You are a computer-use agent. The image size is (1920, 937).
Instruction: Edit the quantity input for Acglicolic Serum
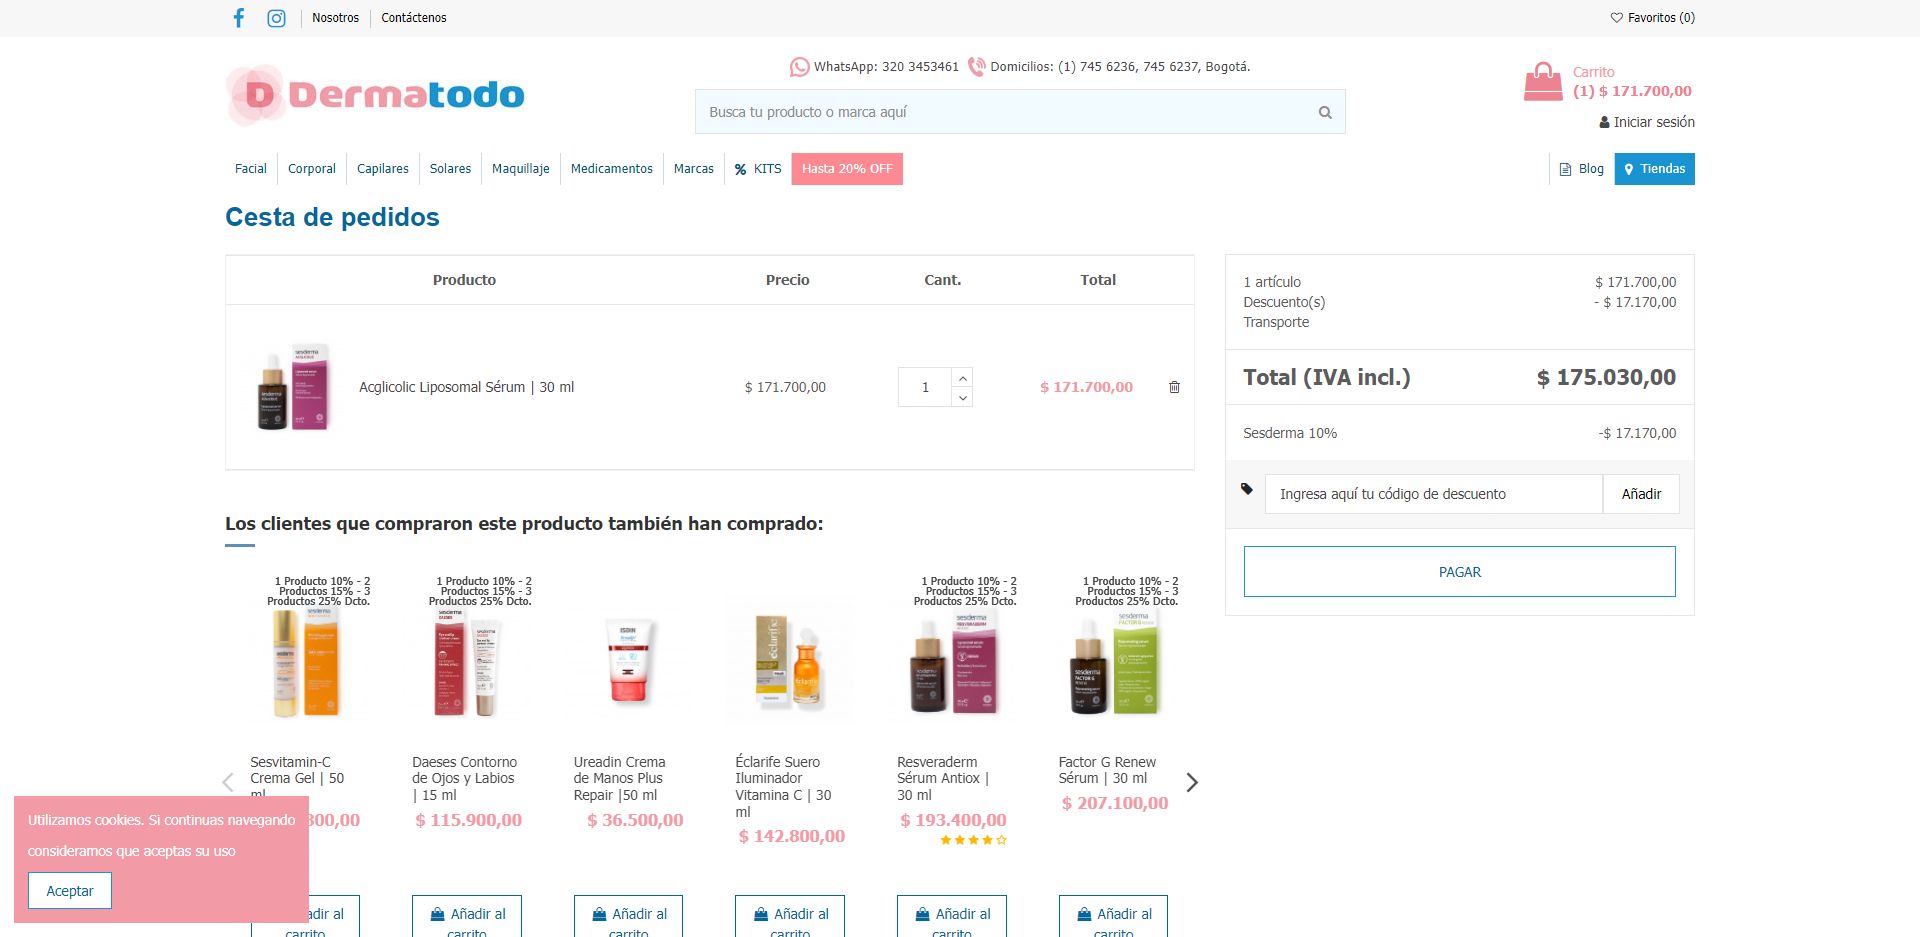click(925, 387)
